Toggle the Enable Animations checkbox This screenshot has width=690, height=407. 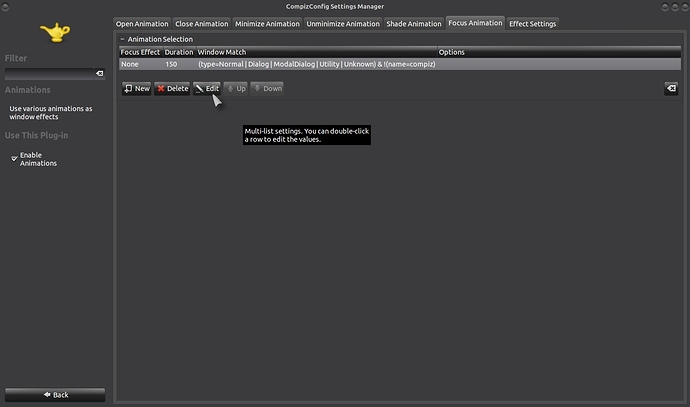pos(15,158)
